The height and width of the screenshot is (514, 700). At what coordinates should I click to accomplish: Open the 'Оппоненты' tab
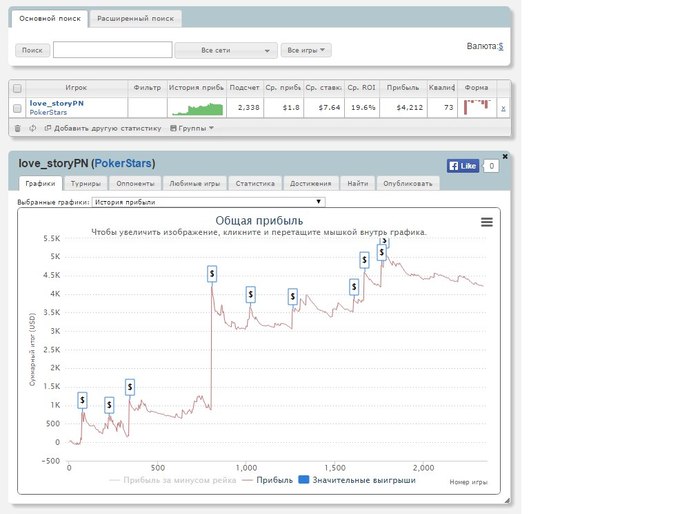click(135, 184)
